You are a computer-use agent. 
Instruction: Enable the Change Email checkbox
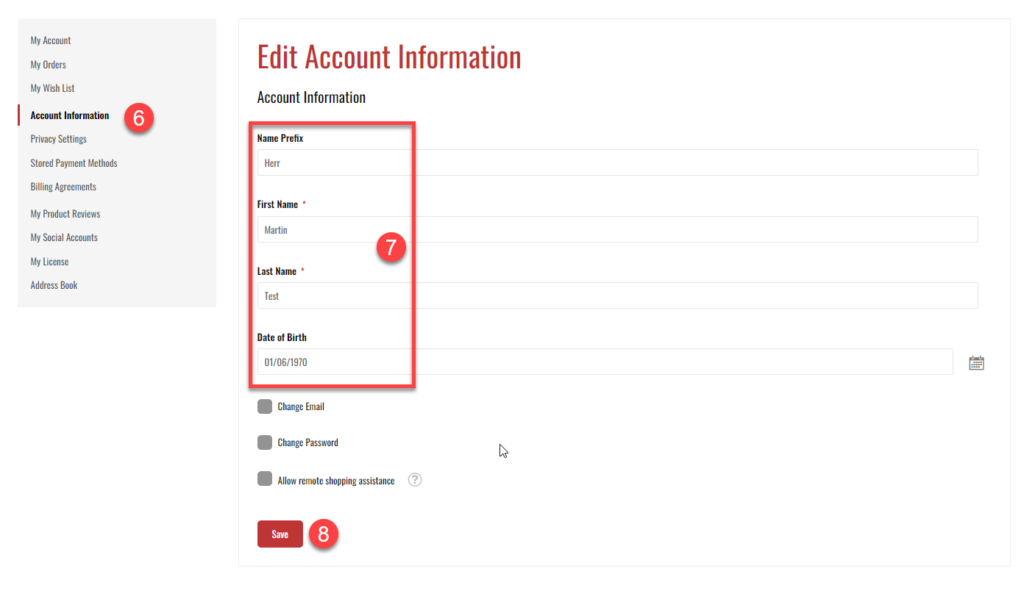265,407
